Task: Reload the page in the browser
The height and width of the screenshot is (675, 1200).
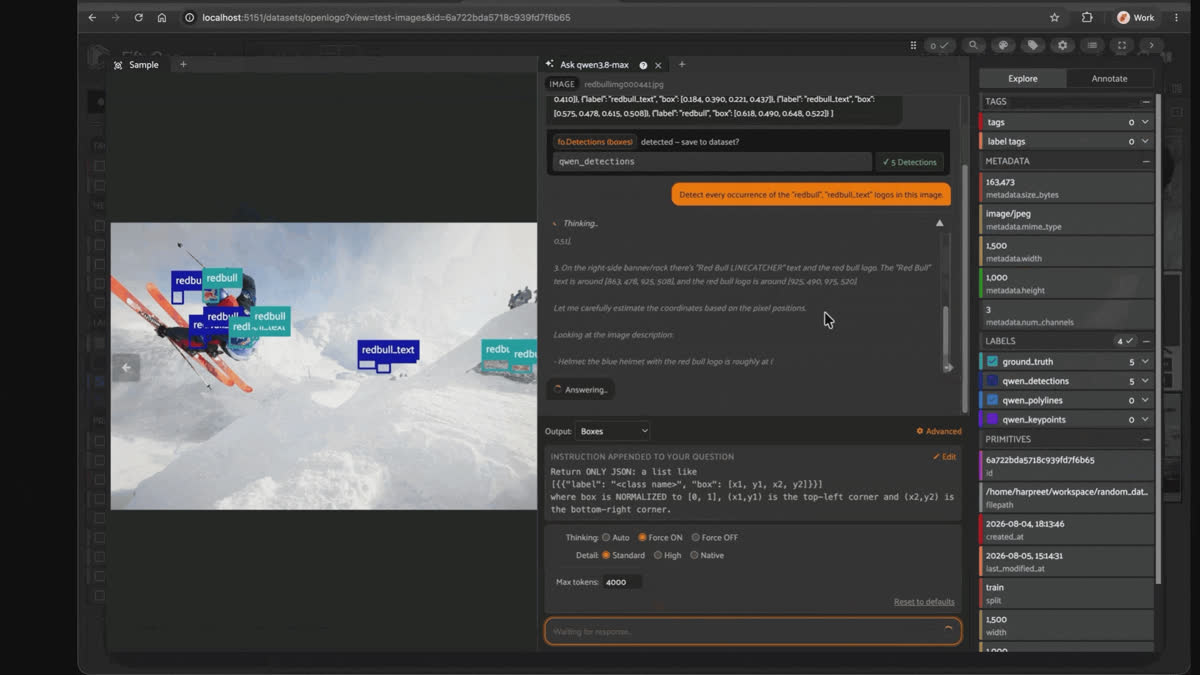Action: point(138,18)
